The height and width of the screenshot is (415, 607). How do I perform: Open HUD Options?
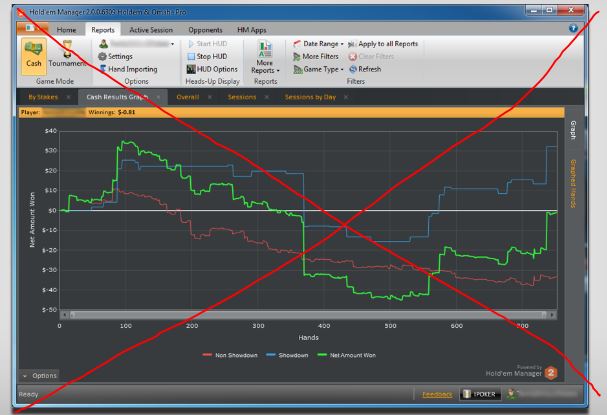tap(212, 69)
